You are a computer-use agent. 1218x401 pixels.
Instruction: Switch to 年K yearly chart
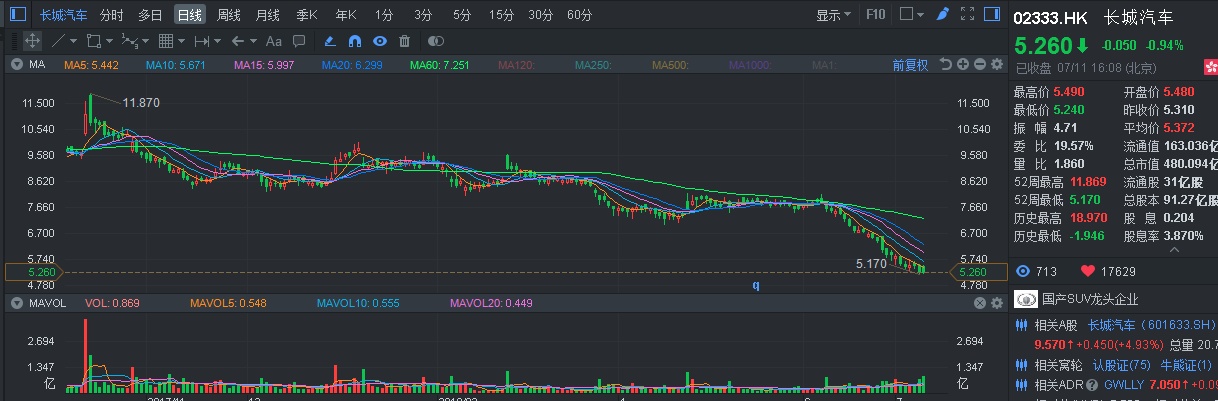click(346, 15)
